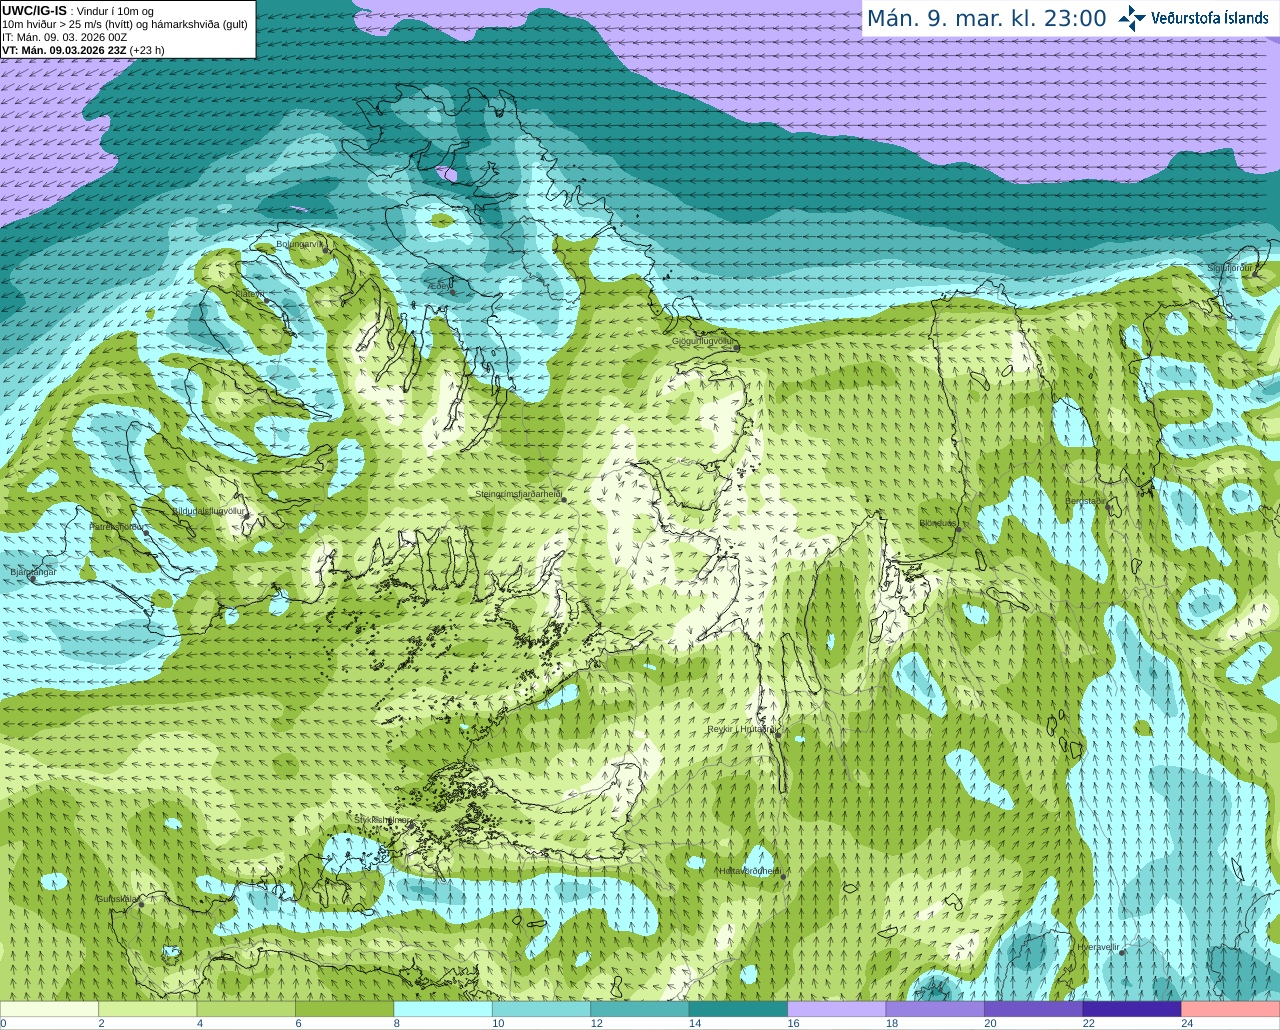The height and width of the screenshot is (1030, 1280).
Task: Click the Stykkishólmur station label
Action: click(x=381, y=819)
